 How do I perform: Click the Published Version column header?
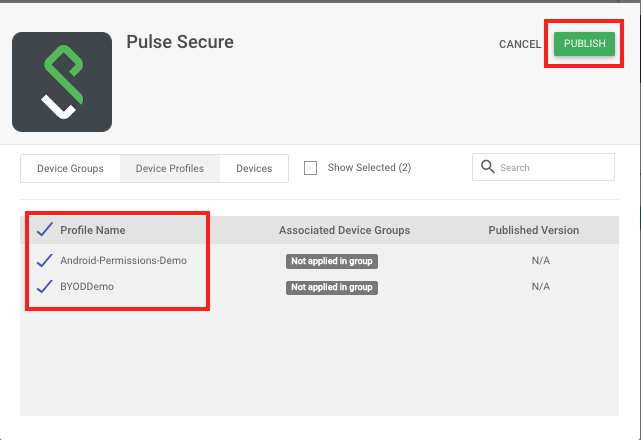tap(533, 230)
